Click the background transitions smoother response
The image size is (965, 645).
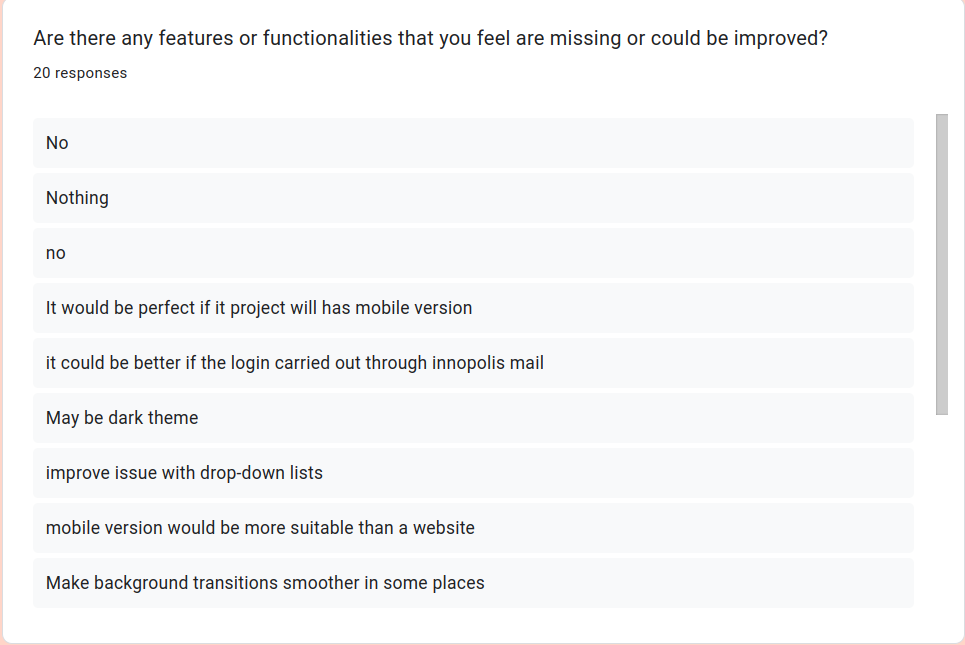473,583
